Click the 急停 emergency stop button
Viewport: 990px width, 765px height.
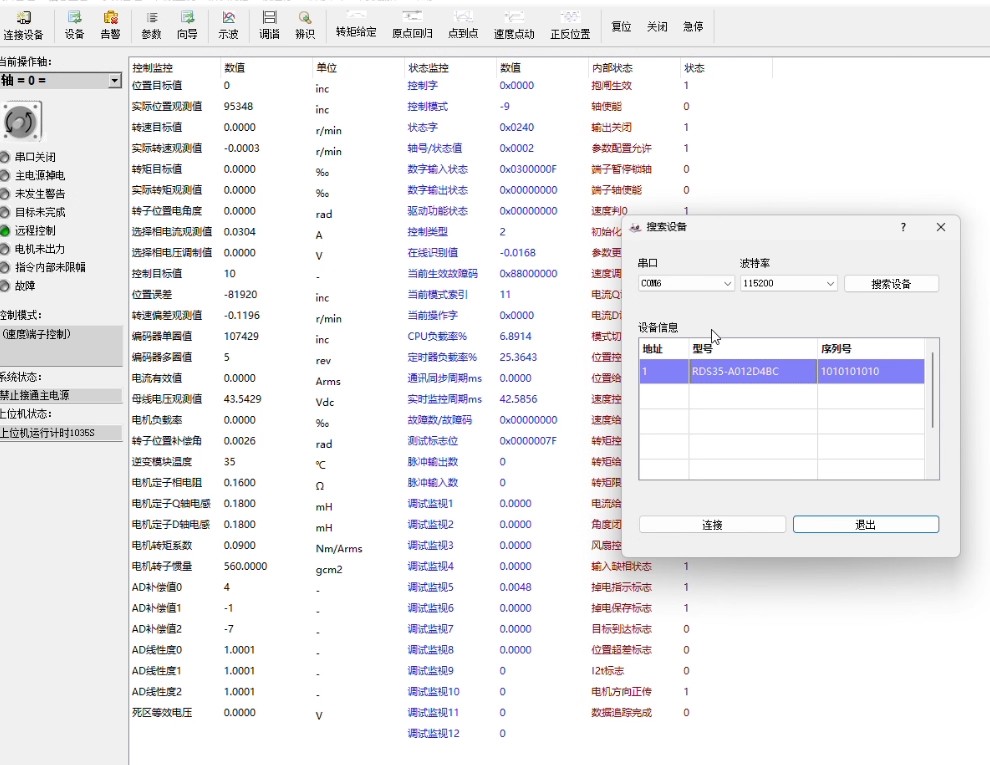click(693, 27)
